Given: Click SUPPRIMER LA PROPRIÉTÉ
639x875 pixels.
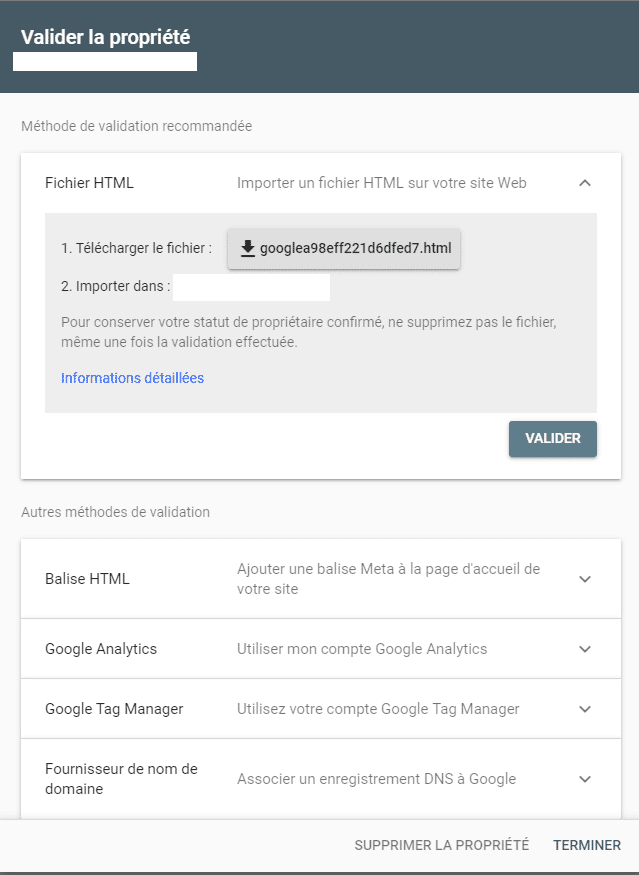Looking at the screenshot, I should point(441,845).
